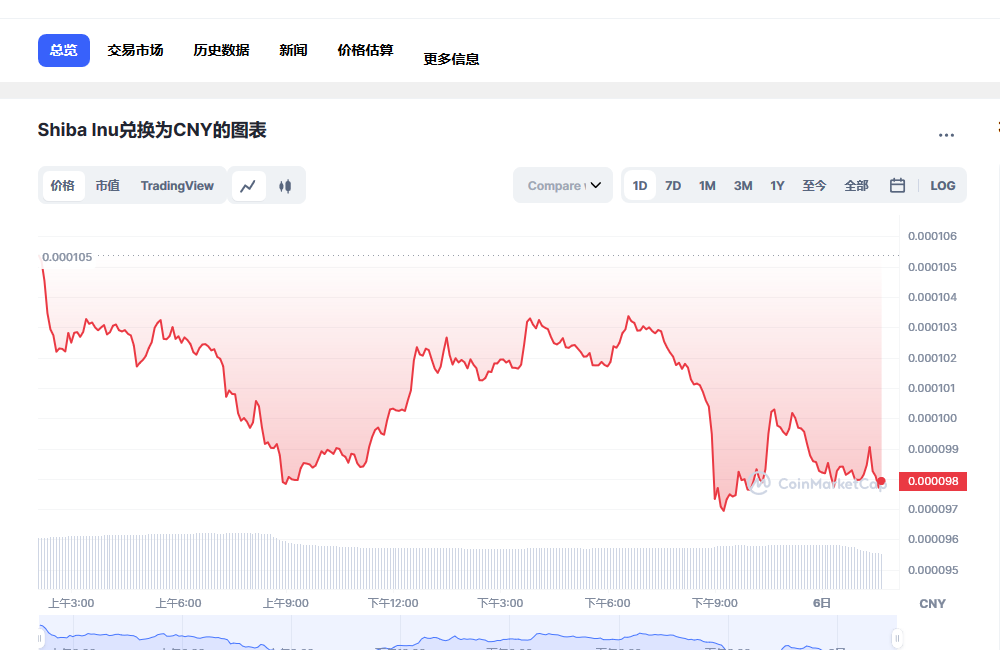The width and height of the screenshot is (1000, 650).
Task: Select the 全部 time range
Action: point(857,186)
